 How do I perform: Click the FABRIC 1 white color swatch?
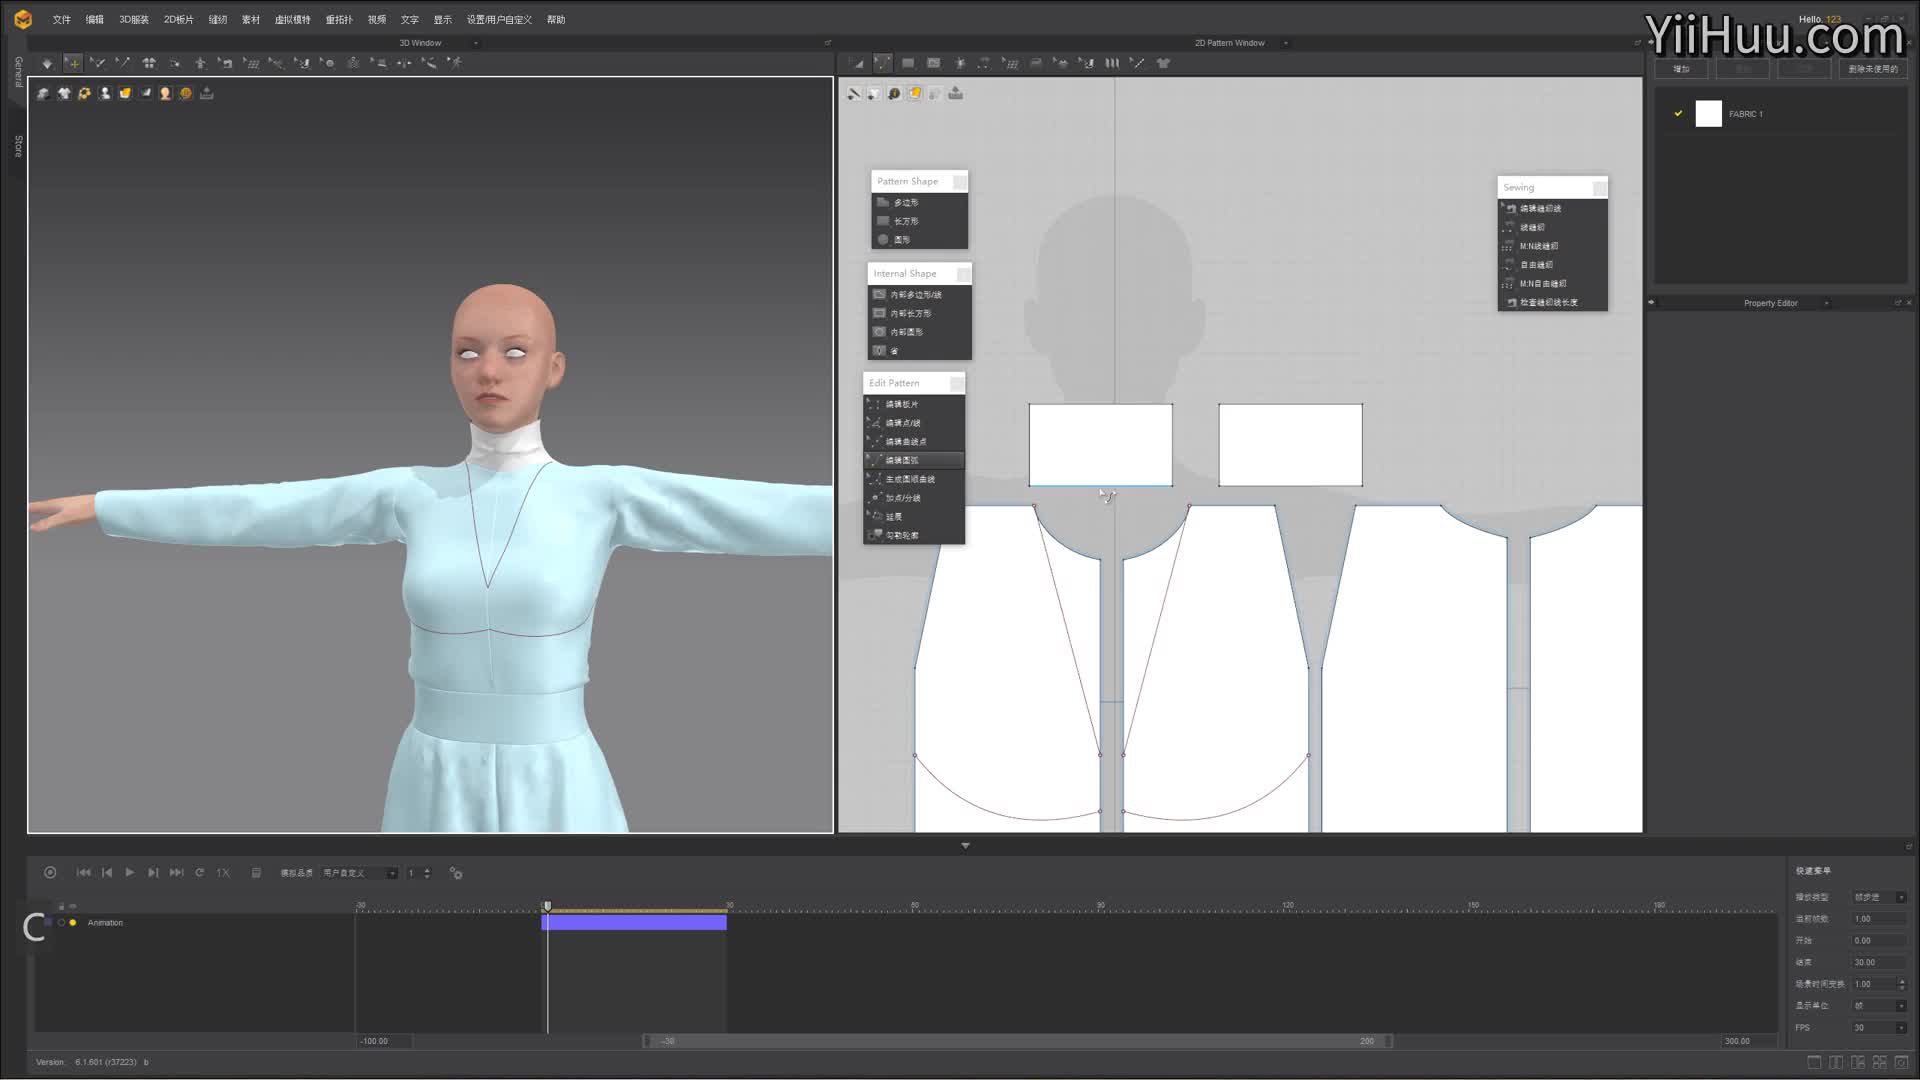[x=1708, y=113]
